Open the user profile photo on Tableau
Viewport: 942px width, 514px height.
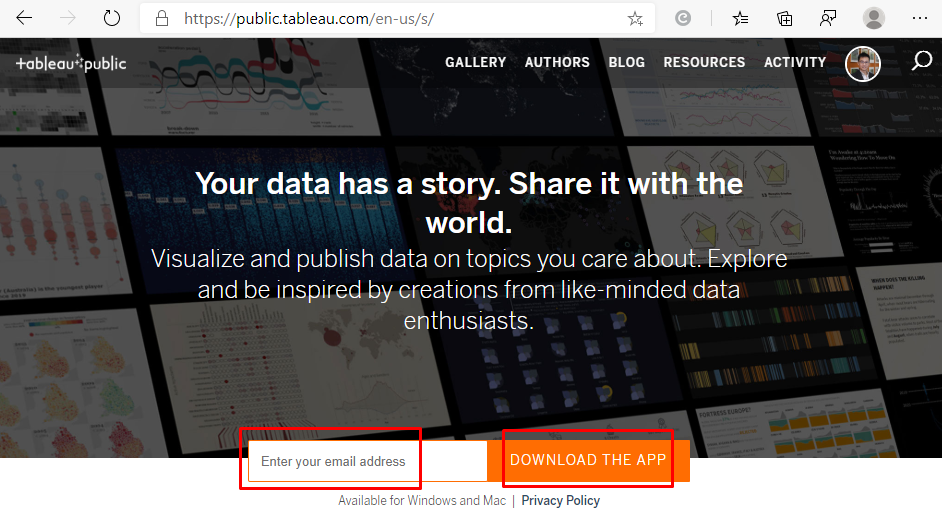click(x=863, y=64)
